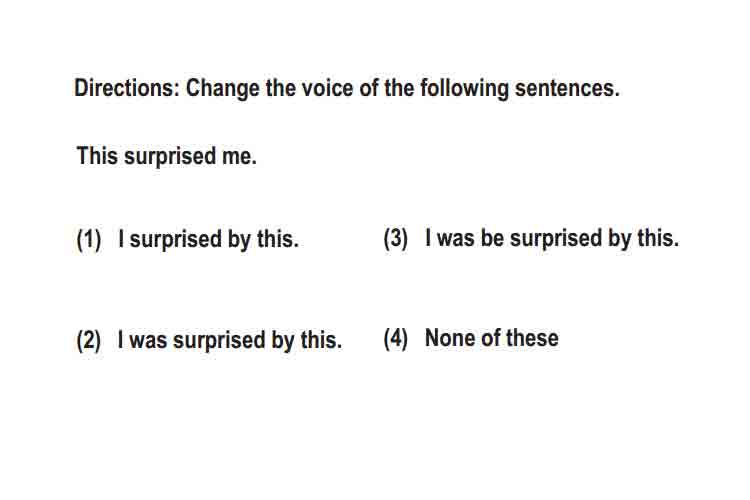Click the (1) option number
The image size is (750, 500).
tap(89, 239)
